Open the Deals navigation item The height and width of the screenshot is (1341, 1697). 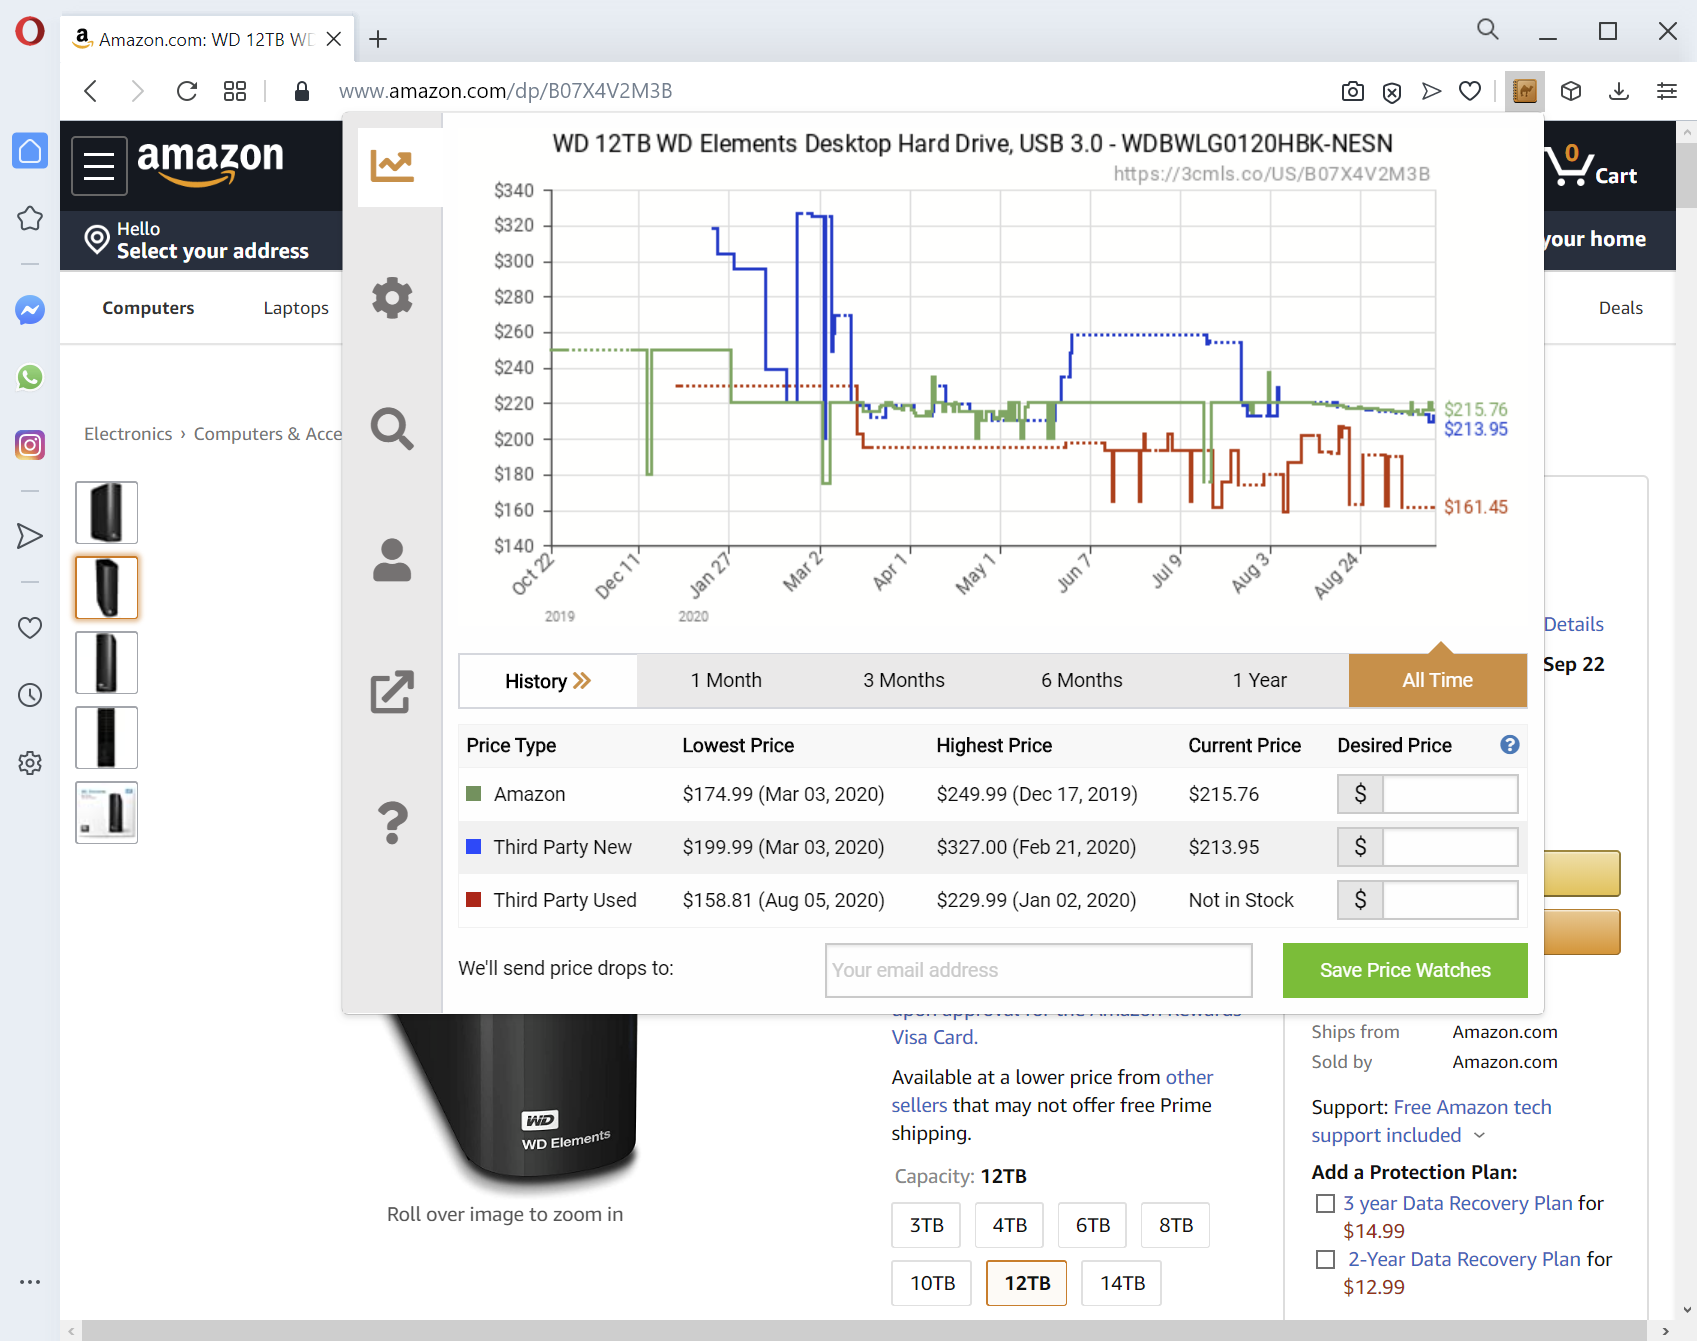click(x=1620, y=308)
